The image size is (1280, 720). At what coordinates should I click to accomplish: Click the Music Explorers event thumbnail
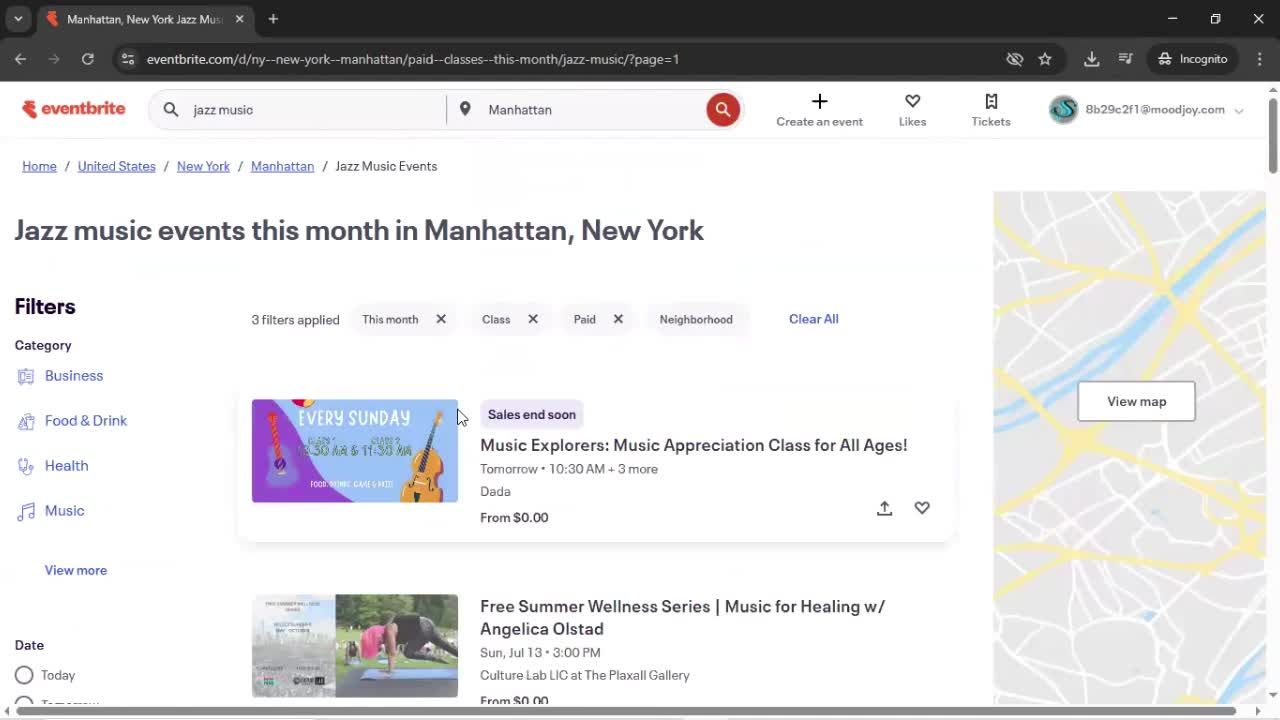point(355,451)
